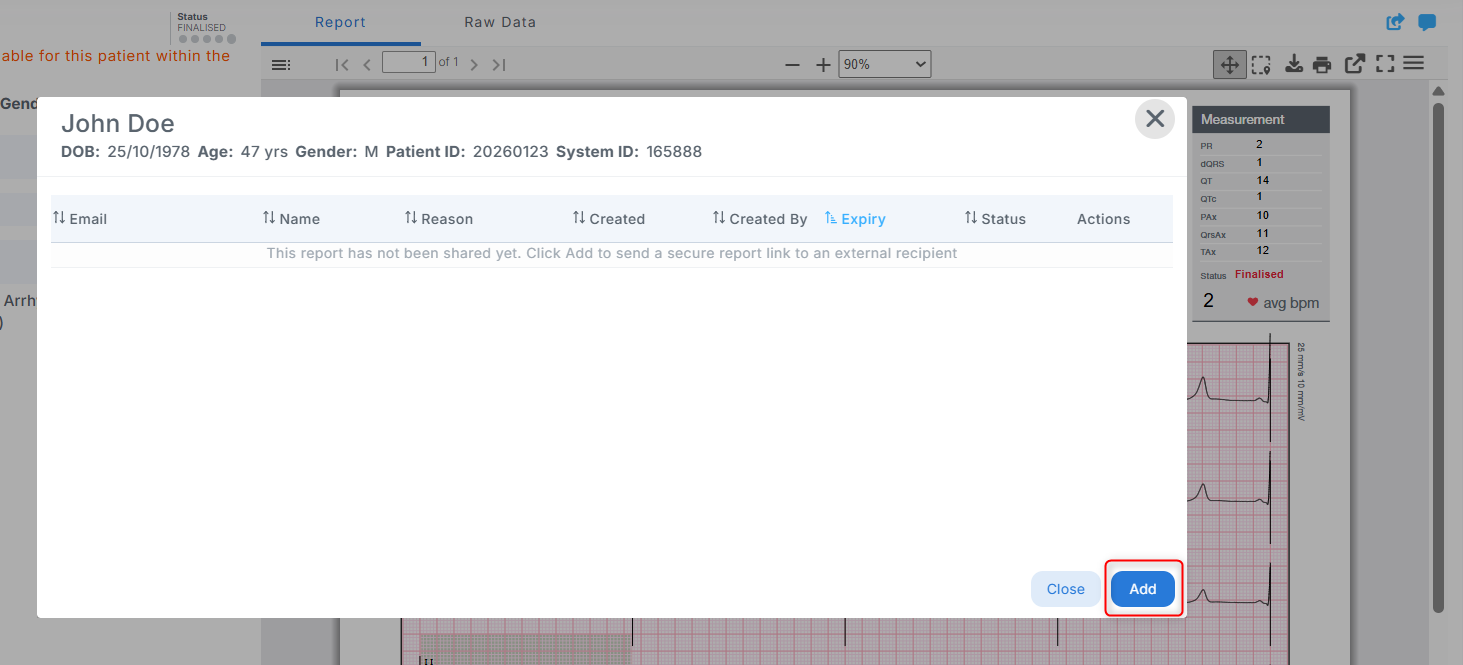This screenshot has width=1463, height=665.
Task: Open the share report icon
Action: (x=1395, y=21)
